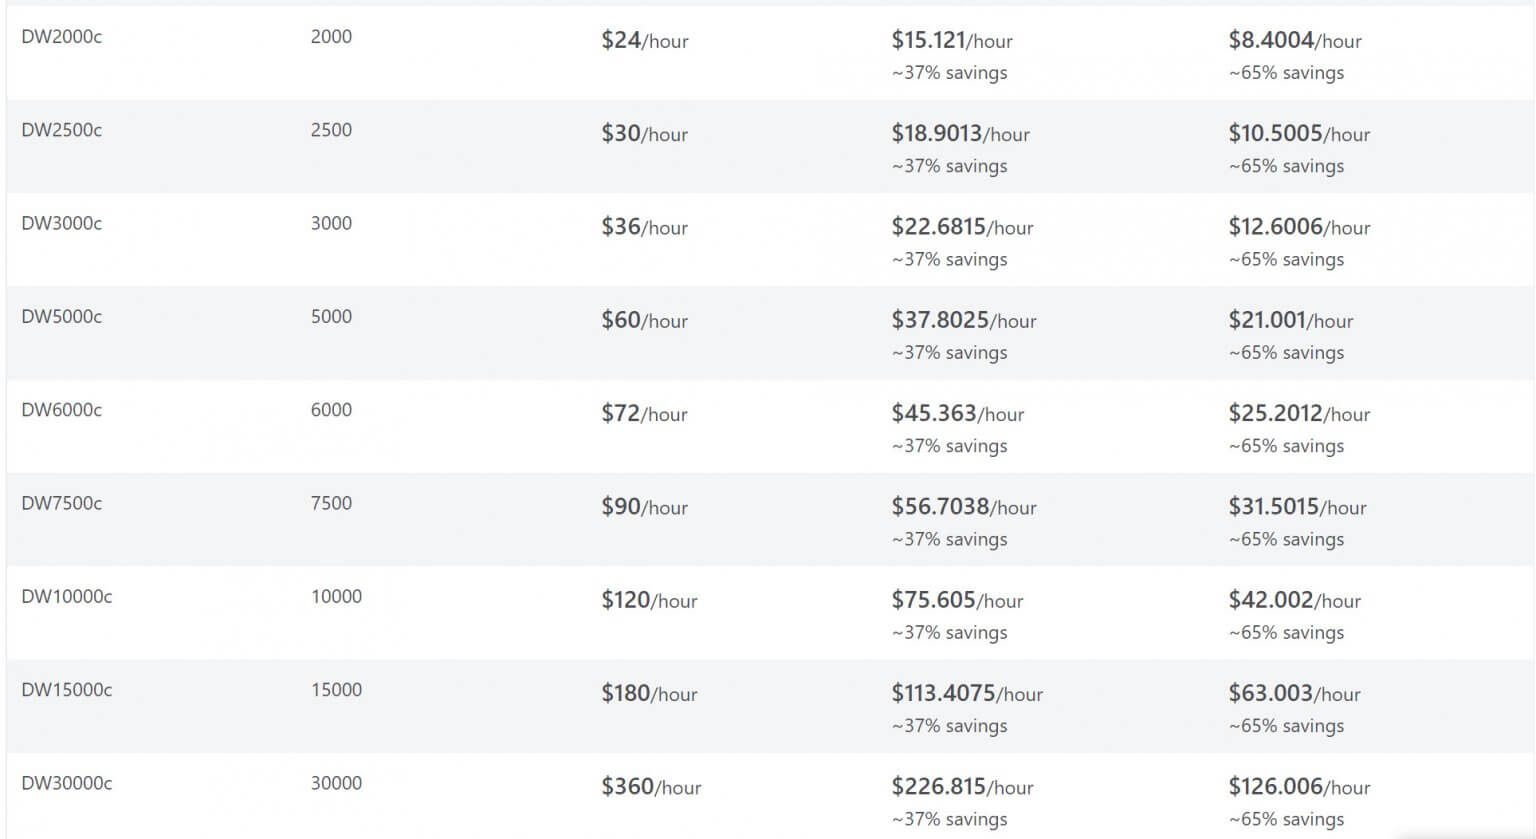Click the $15.121/hour reserved price

click(x=951, y=40)
